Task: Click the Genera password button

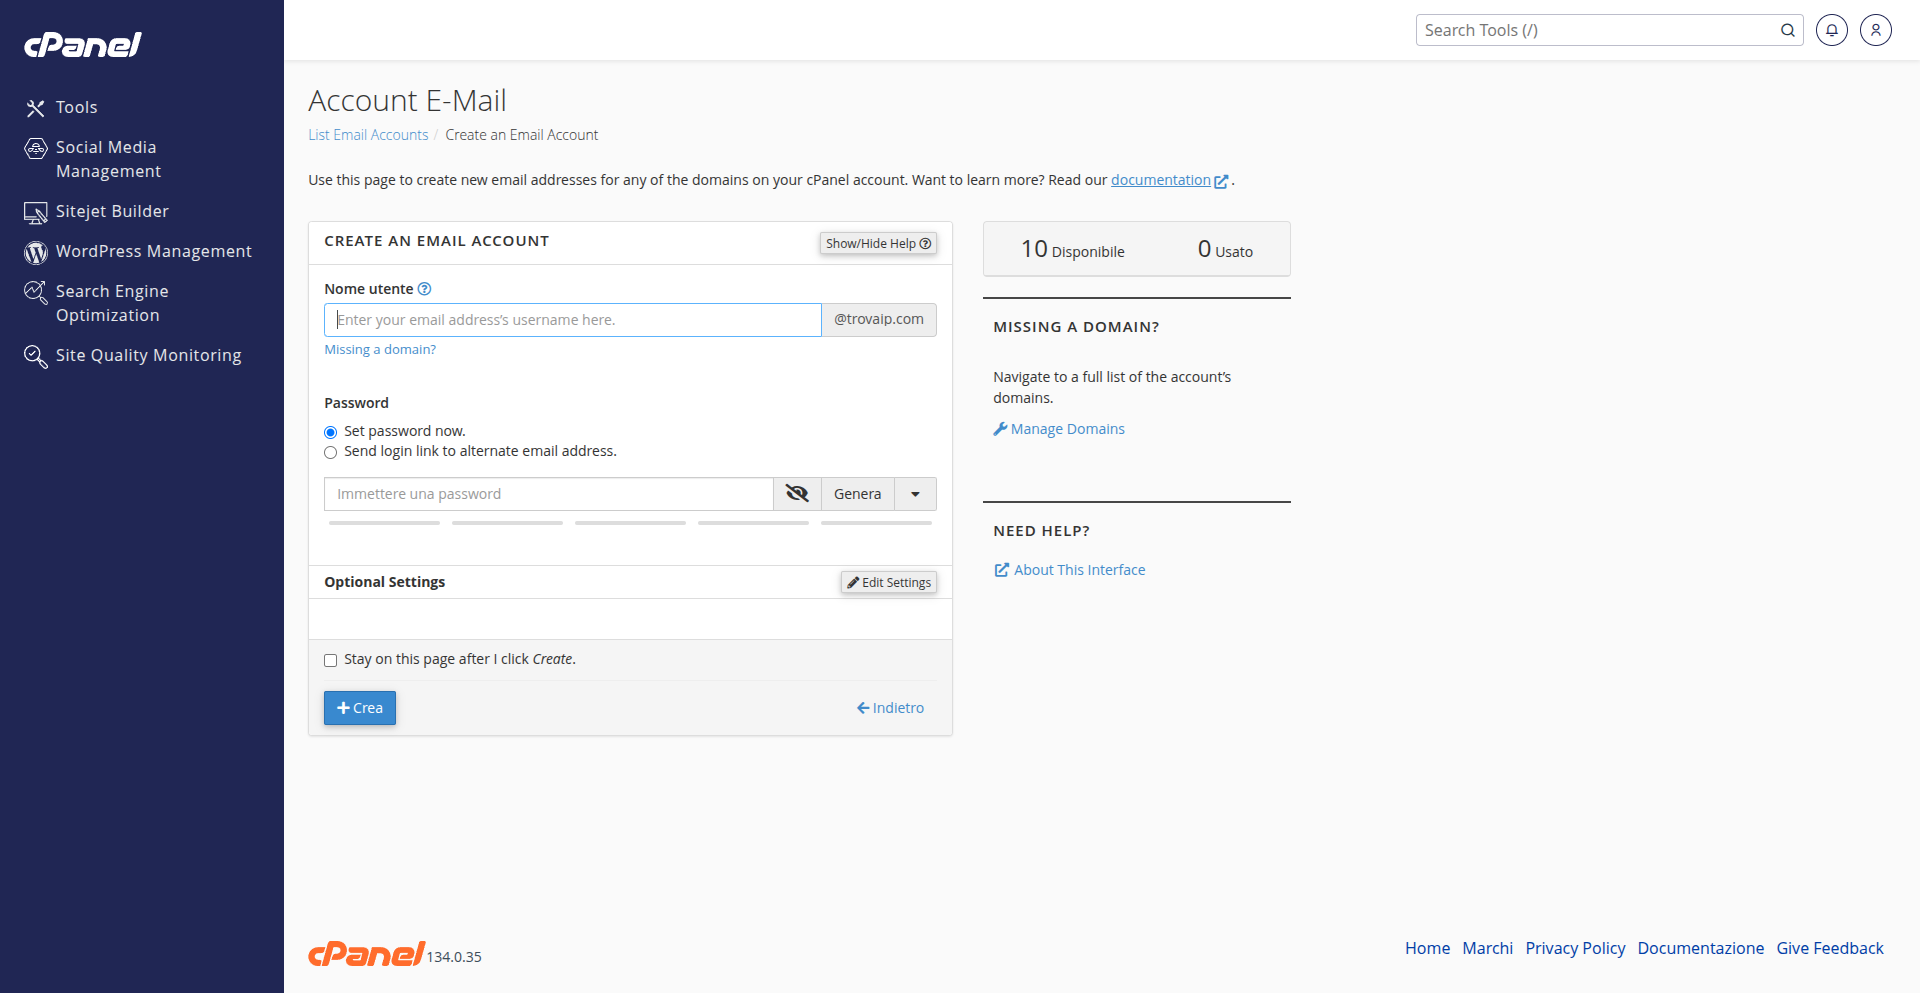Action: coord(858,494)
